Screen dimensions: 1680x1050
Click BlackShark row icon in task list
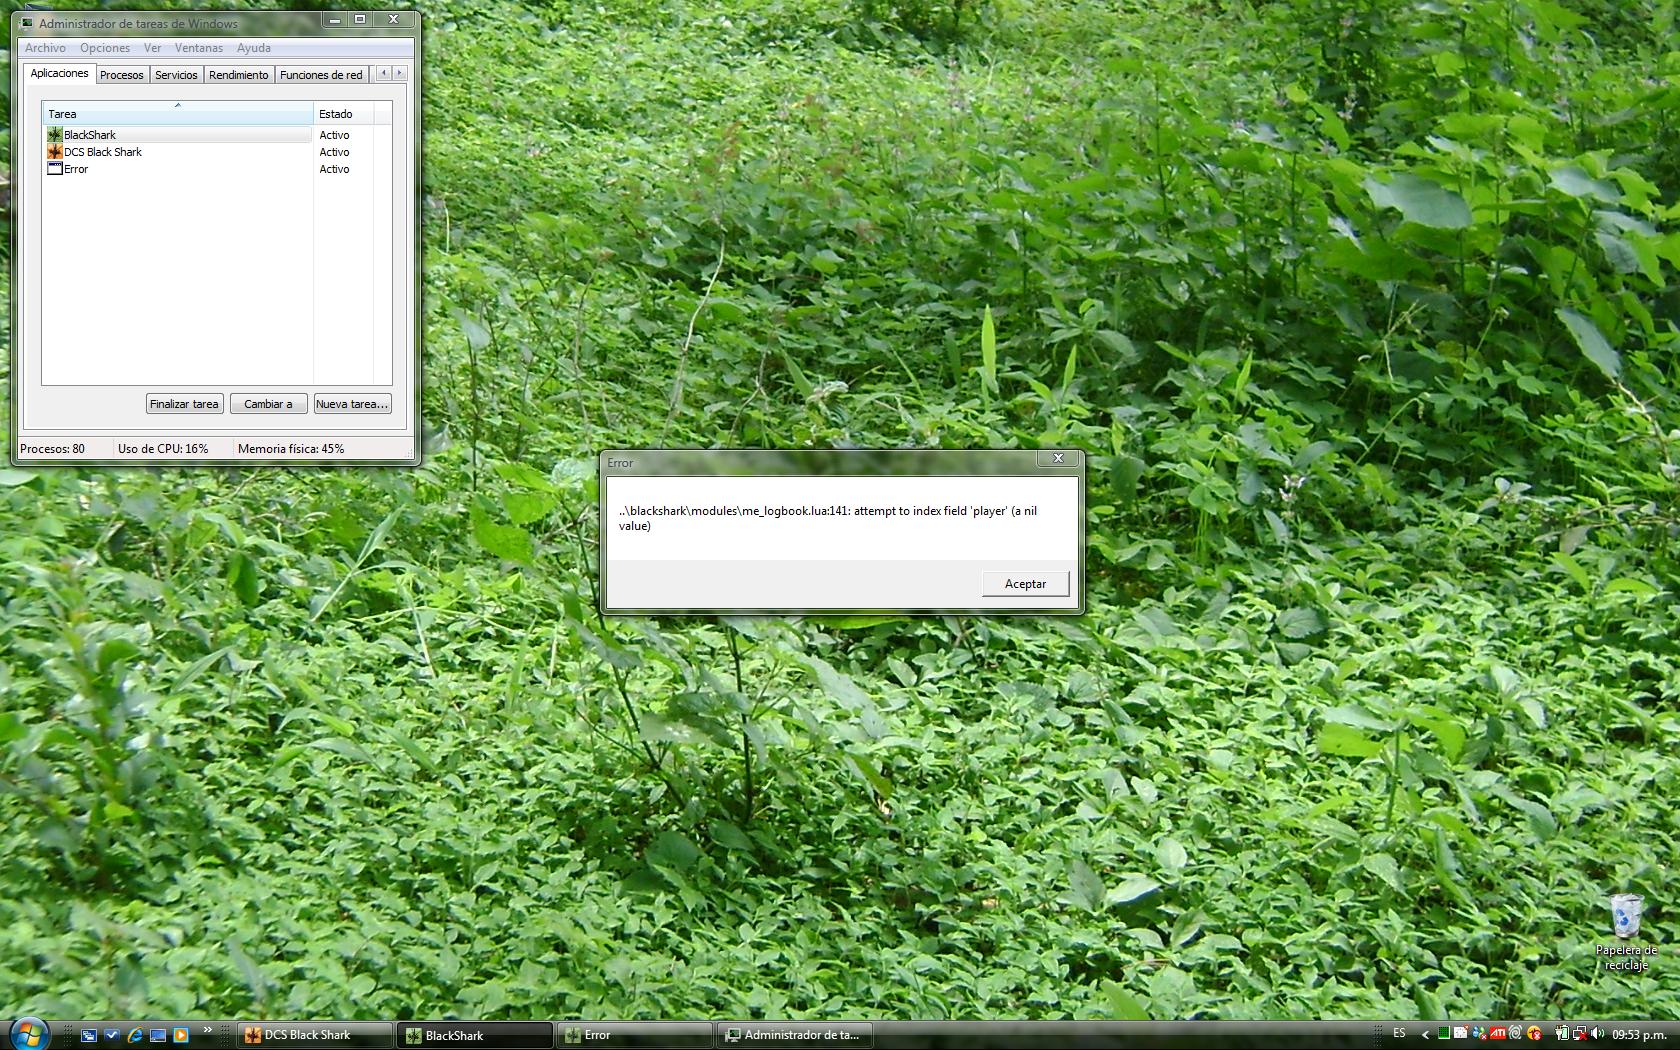pos(55,135)
